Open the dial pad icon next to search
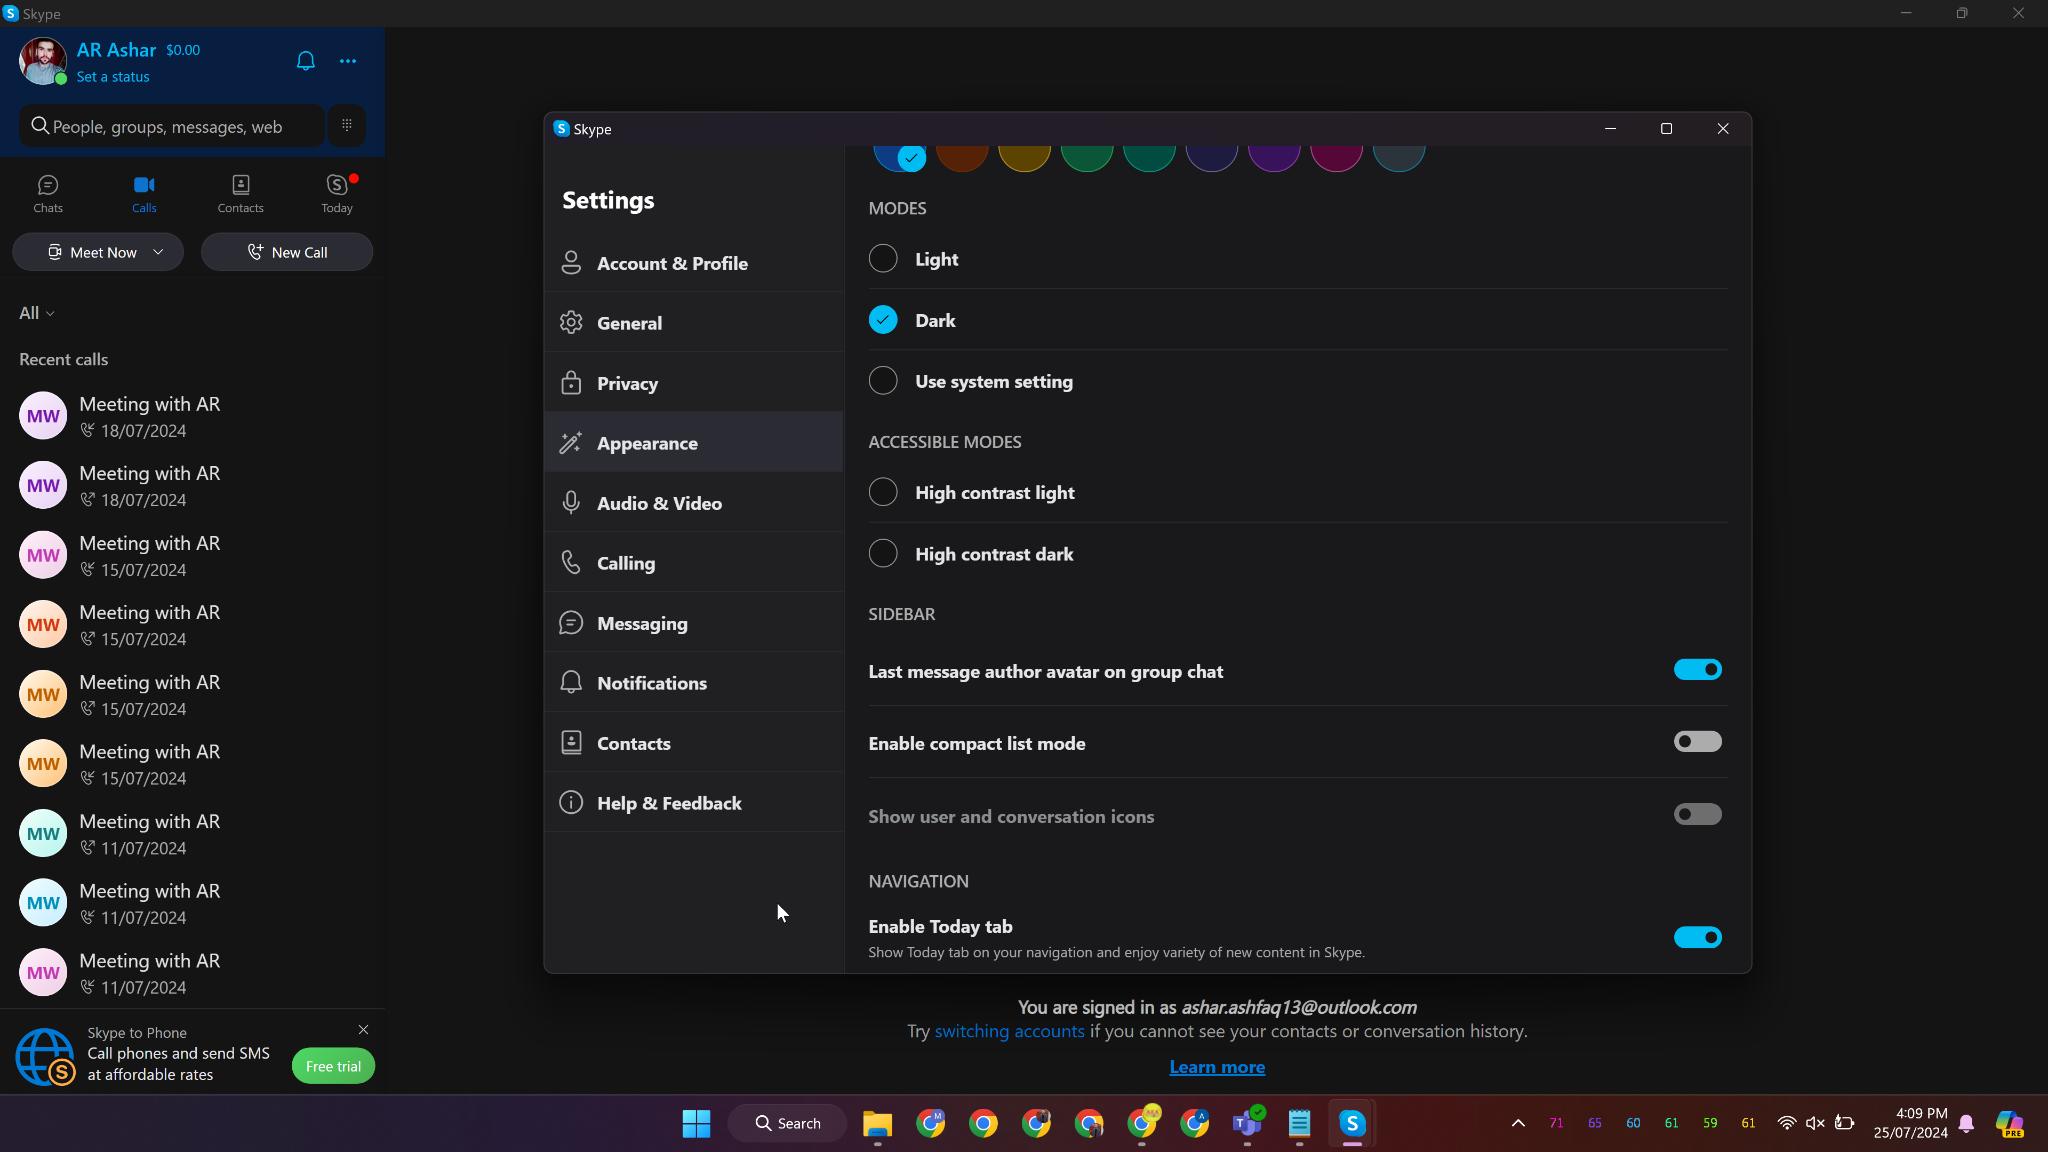 point(347,125)
